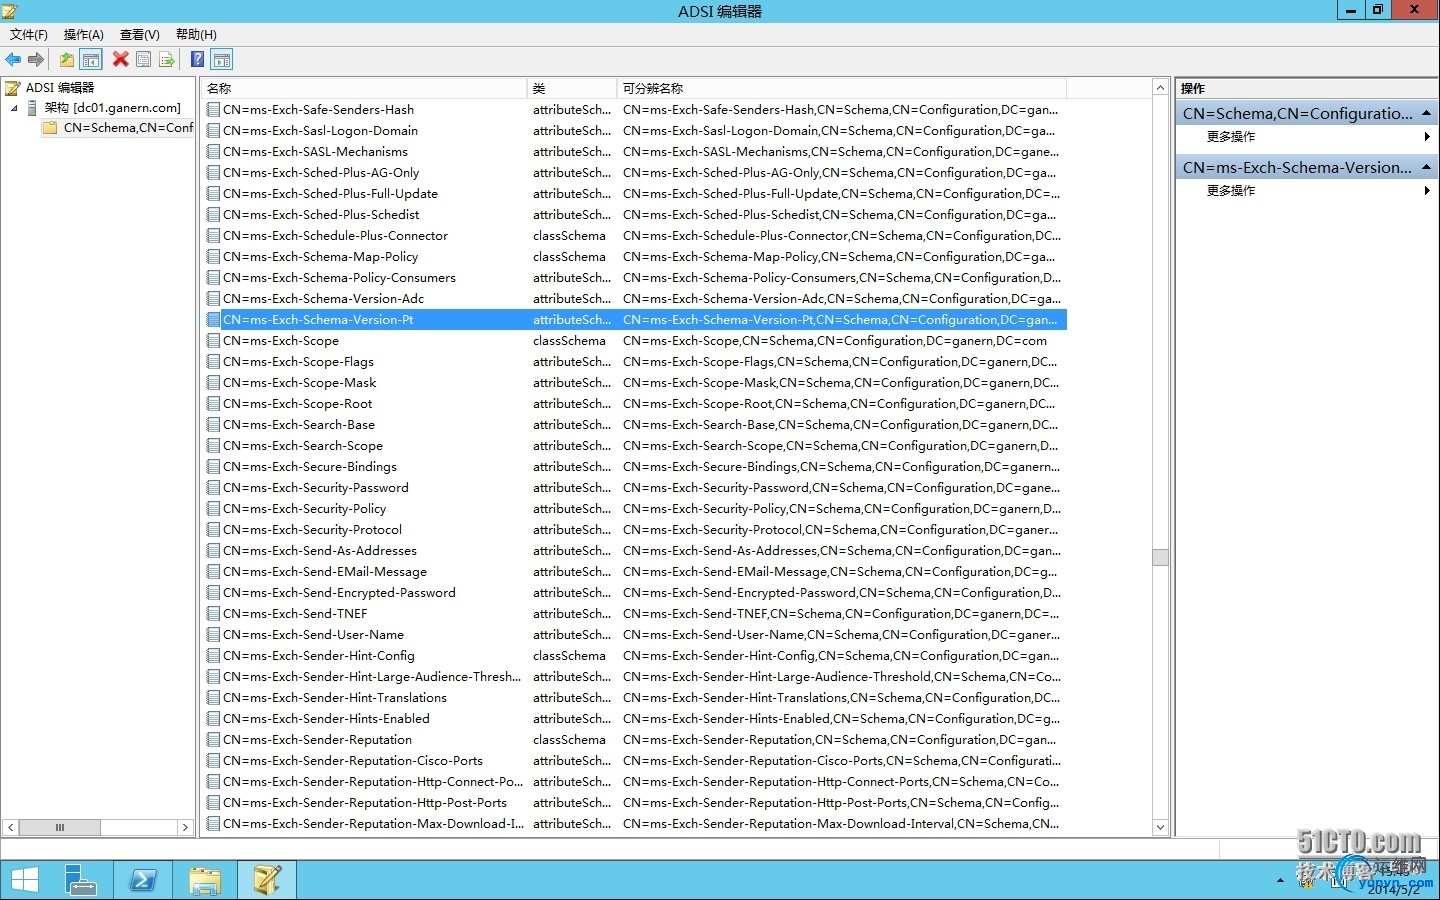Open File Explorer from the taskbar

pos(205,880)
